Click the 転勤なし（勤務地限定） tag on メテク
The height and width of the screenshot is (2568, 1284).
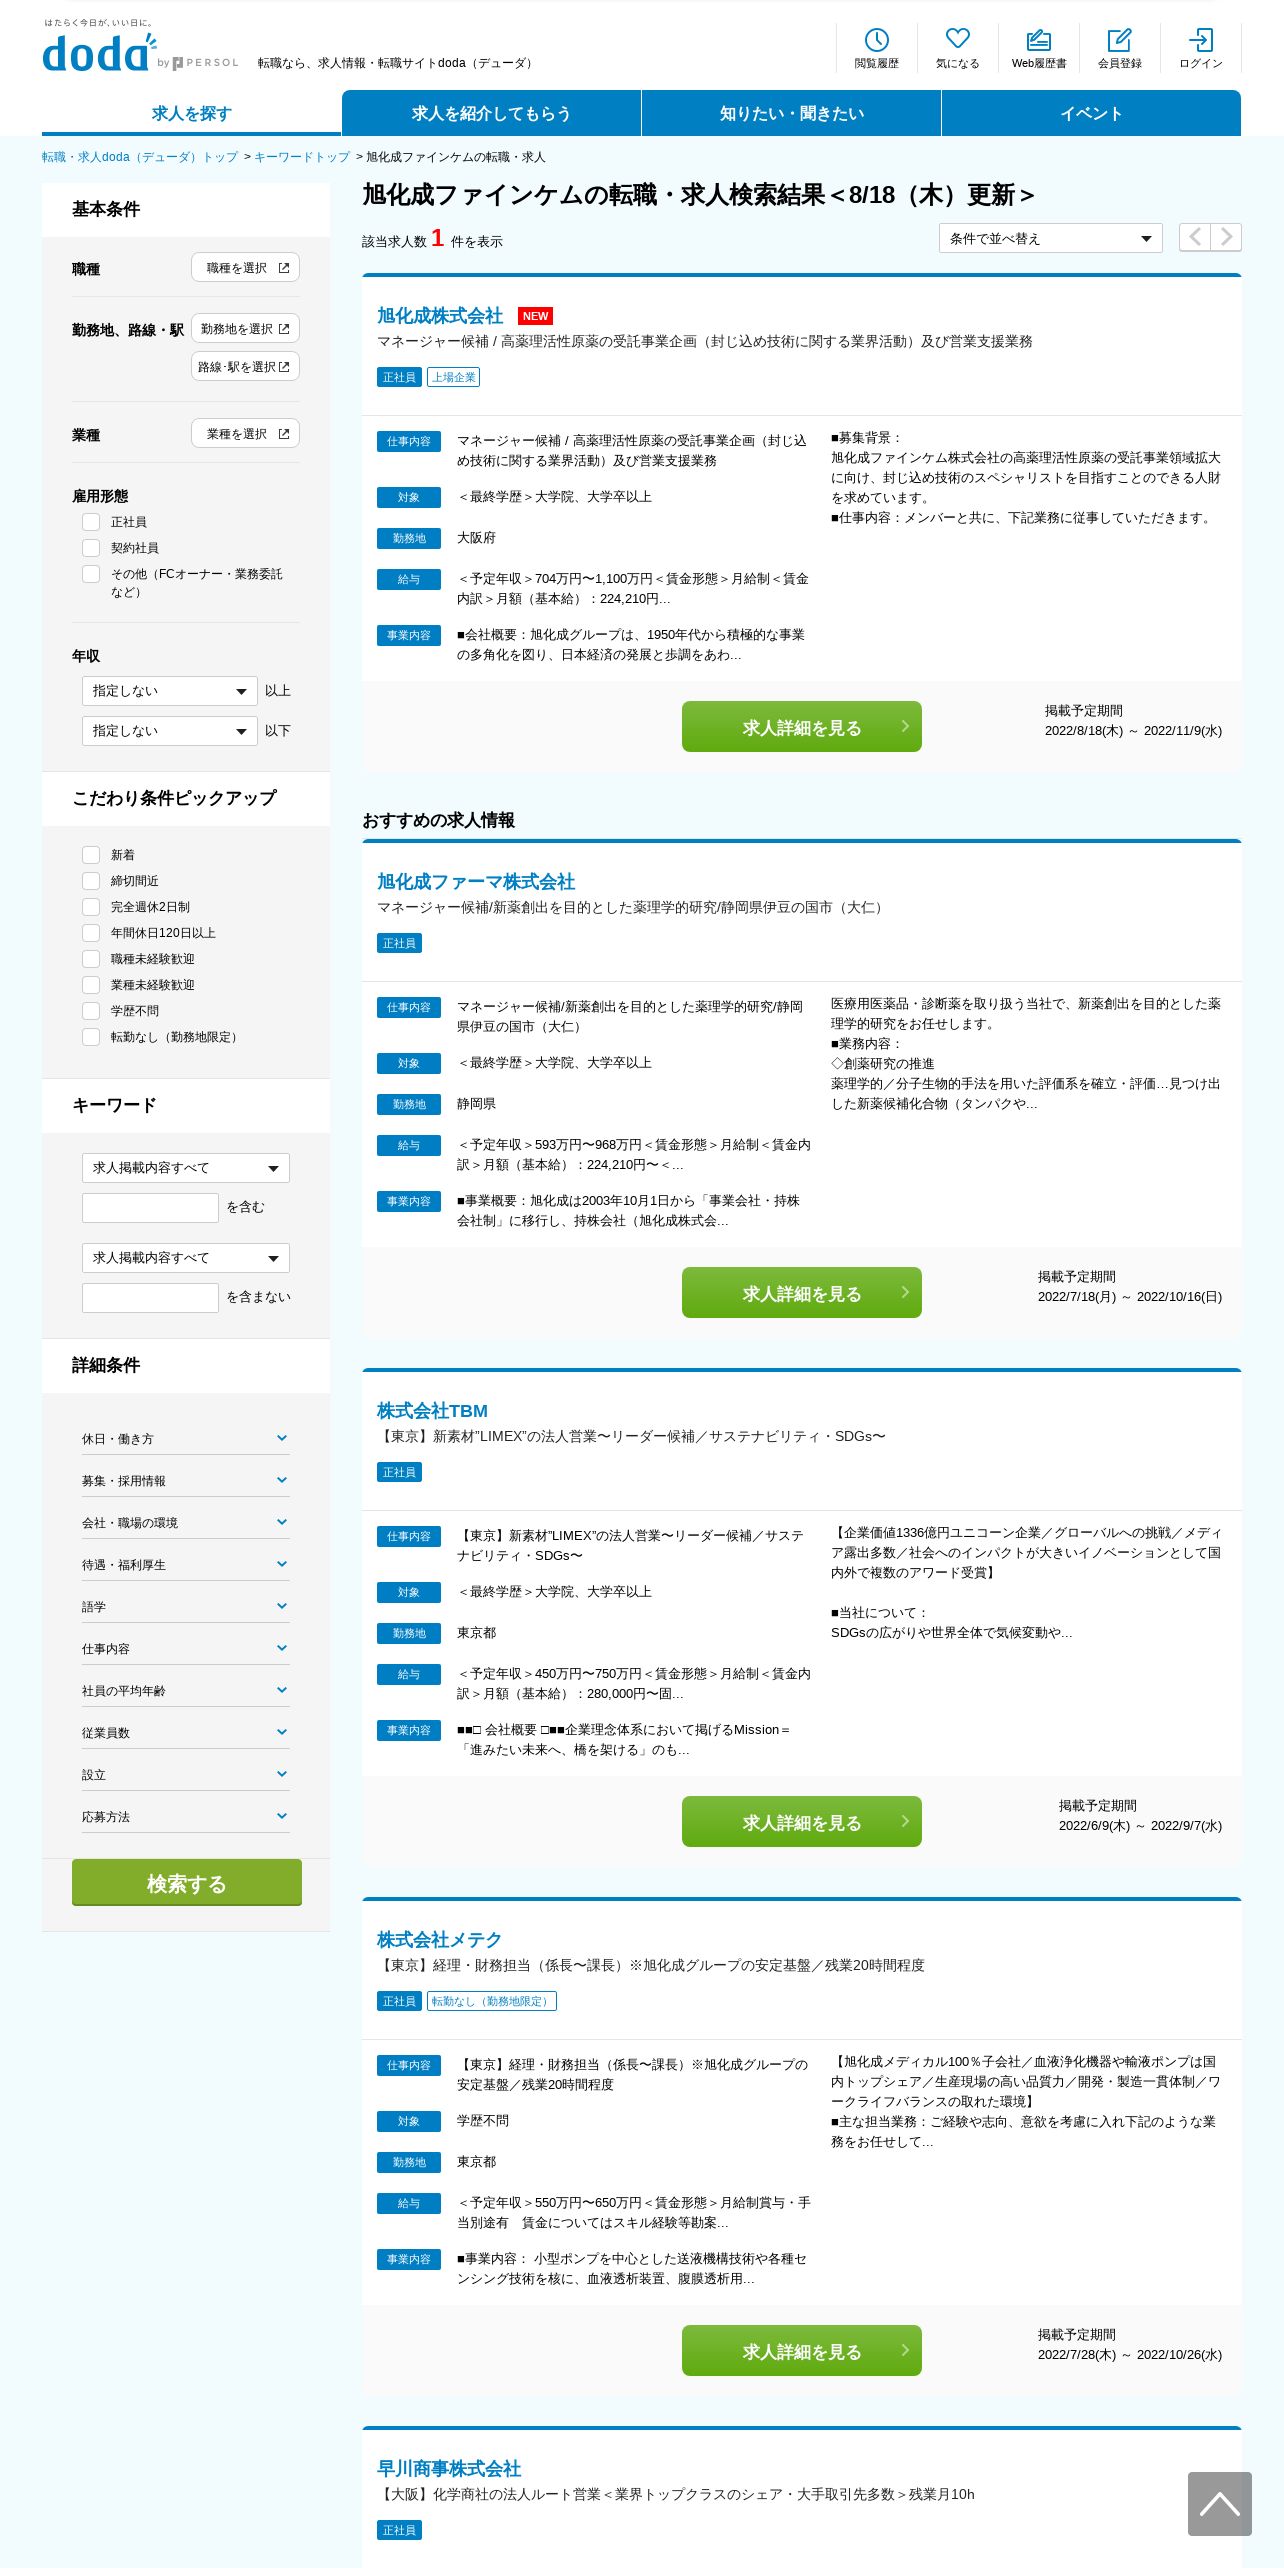tap(491, 2001)
